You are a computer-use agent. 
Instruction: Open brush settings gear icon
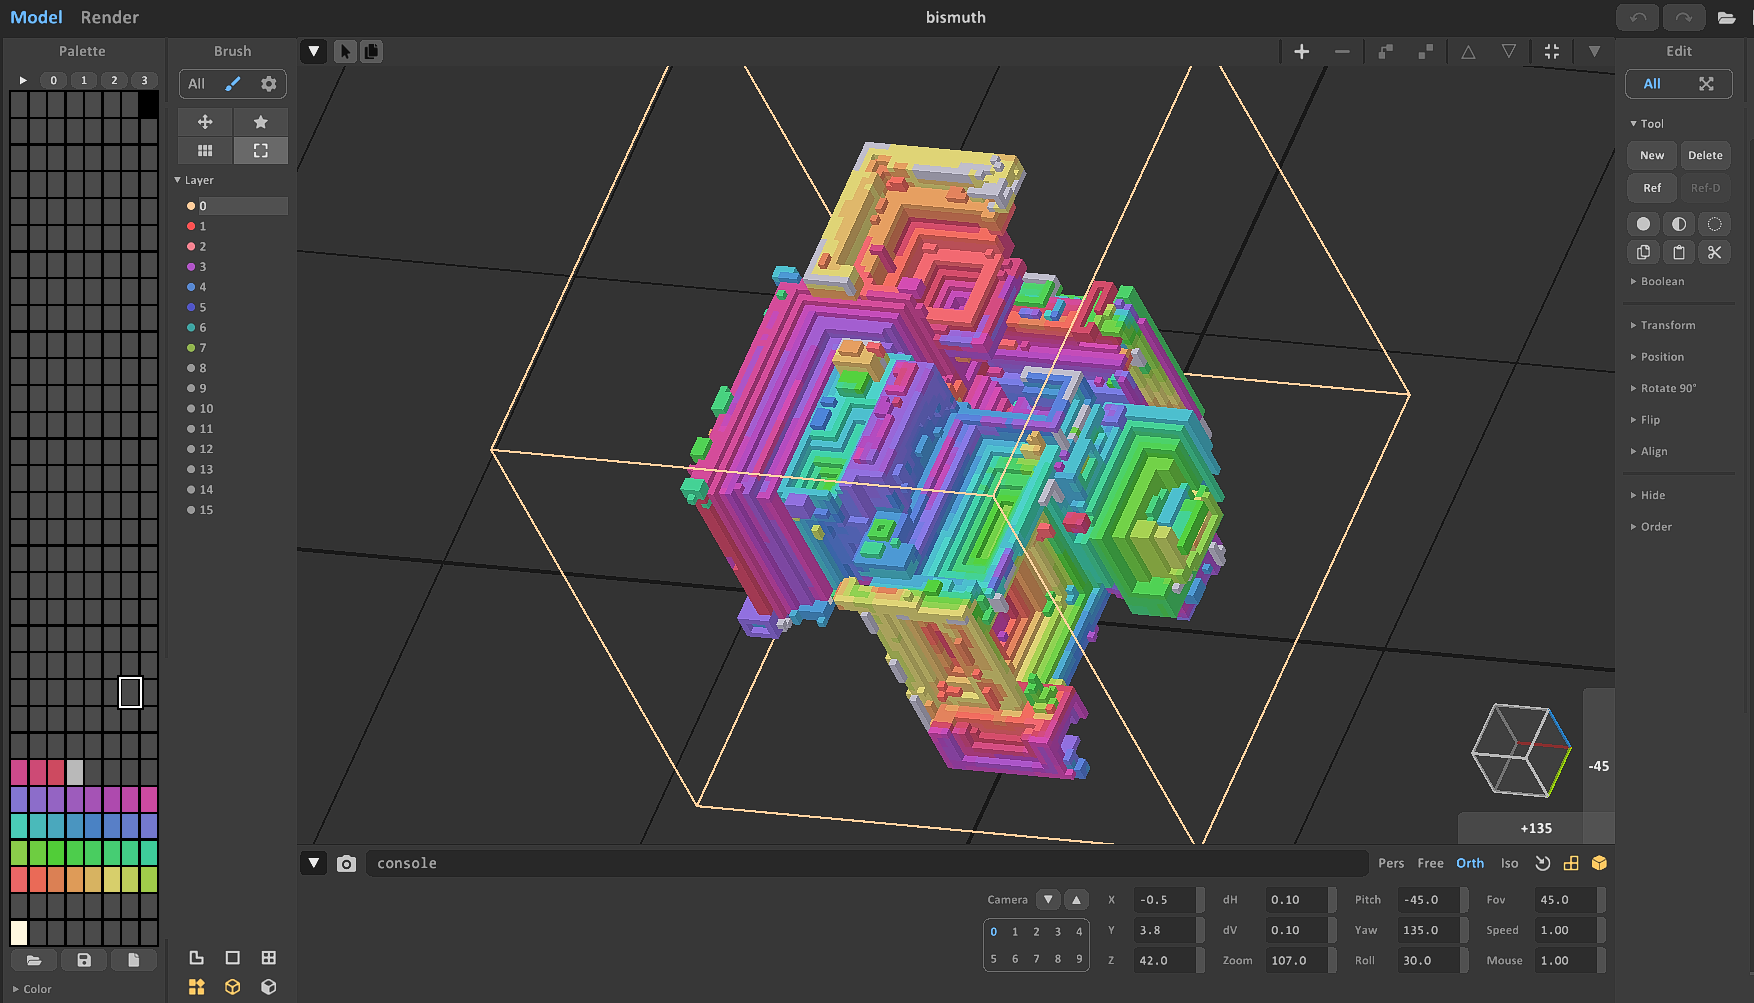pos(268,84)
